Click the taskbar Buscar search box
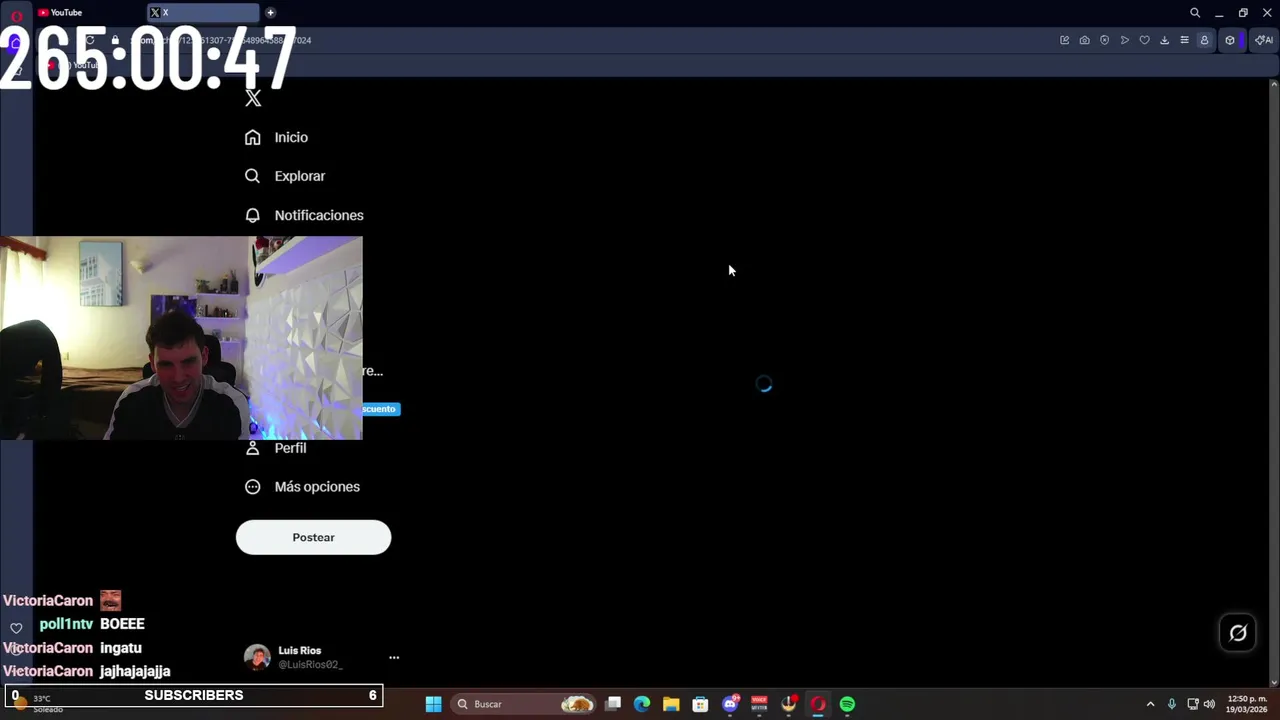 point(523,704)
